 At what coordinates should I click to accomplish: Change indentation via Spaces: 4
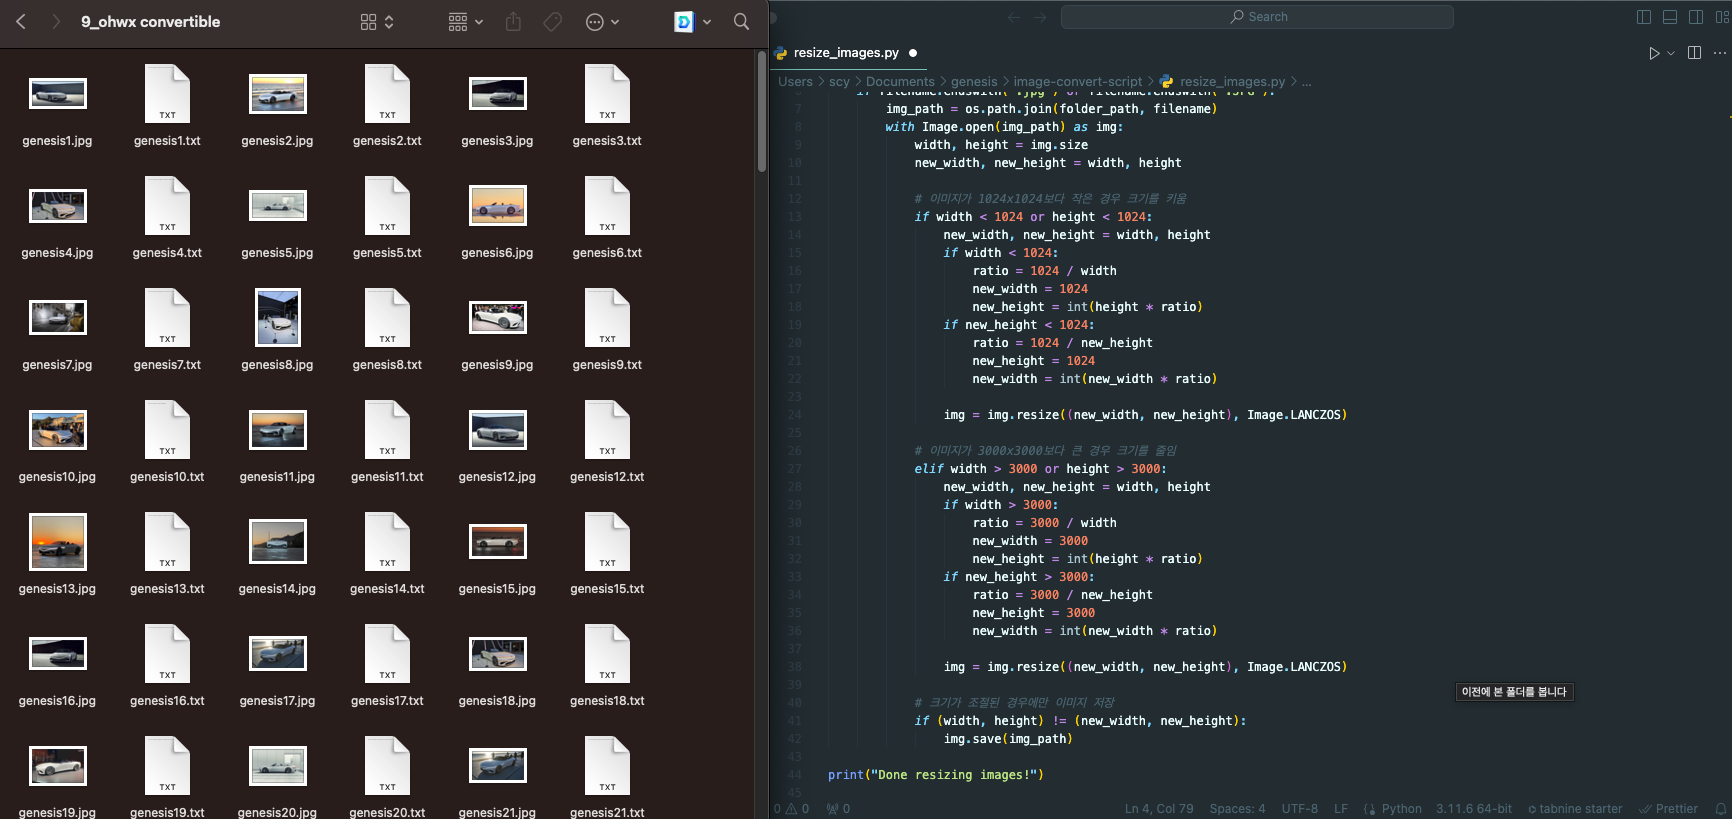tap(1237, 809)
